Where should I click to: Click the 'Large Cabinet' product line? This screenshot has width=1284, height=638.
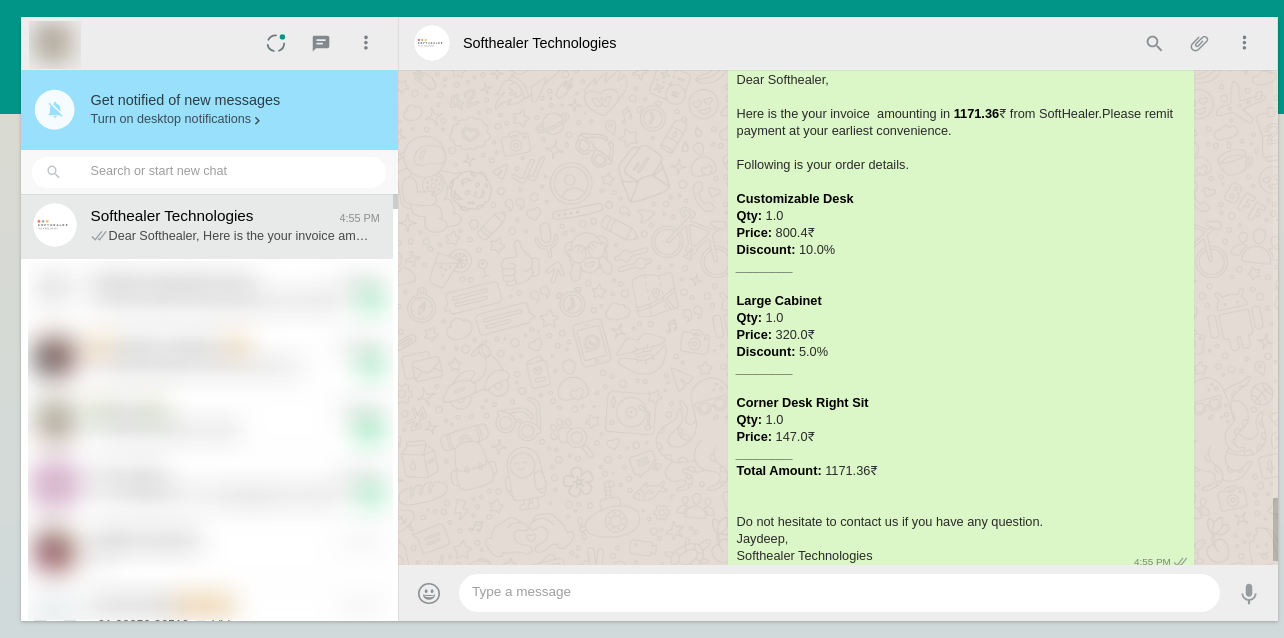[x=779, y=301]
